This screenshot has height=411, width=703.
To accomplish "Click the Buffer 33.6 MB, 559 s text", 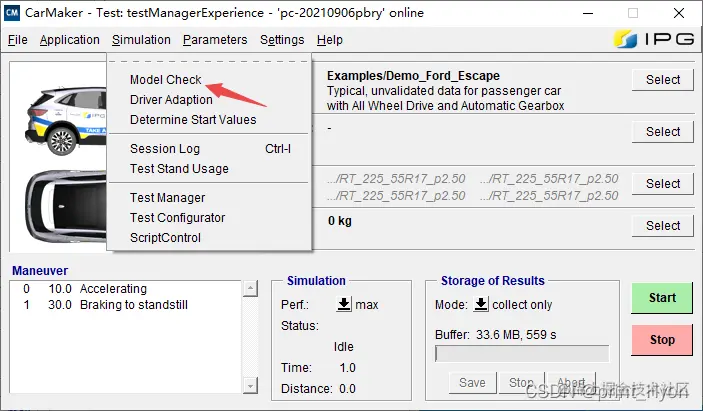I will tap(495, 335).
